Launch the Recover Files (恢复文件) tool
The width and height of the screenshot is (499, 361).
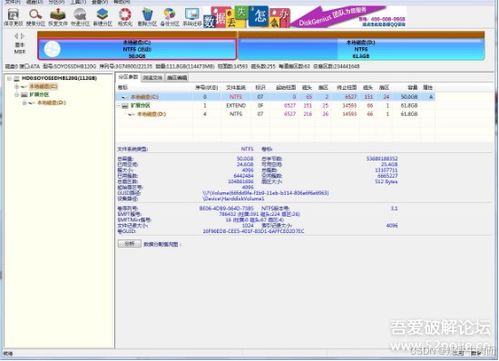[58, 17]
